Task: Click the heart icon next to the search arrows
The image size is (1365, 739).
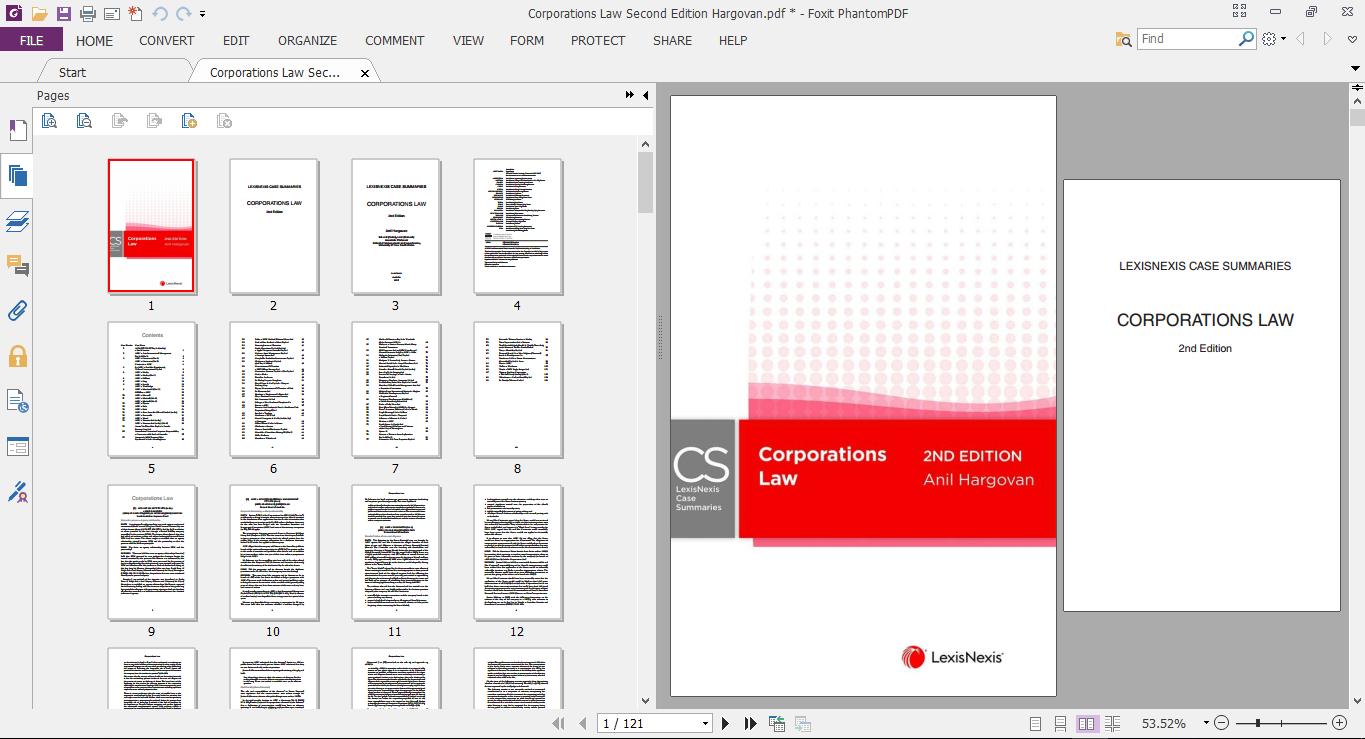Action: (1352, 39)
